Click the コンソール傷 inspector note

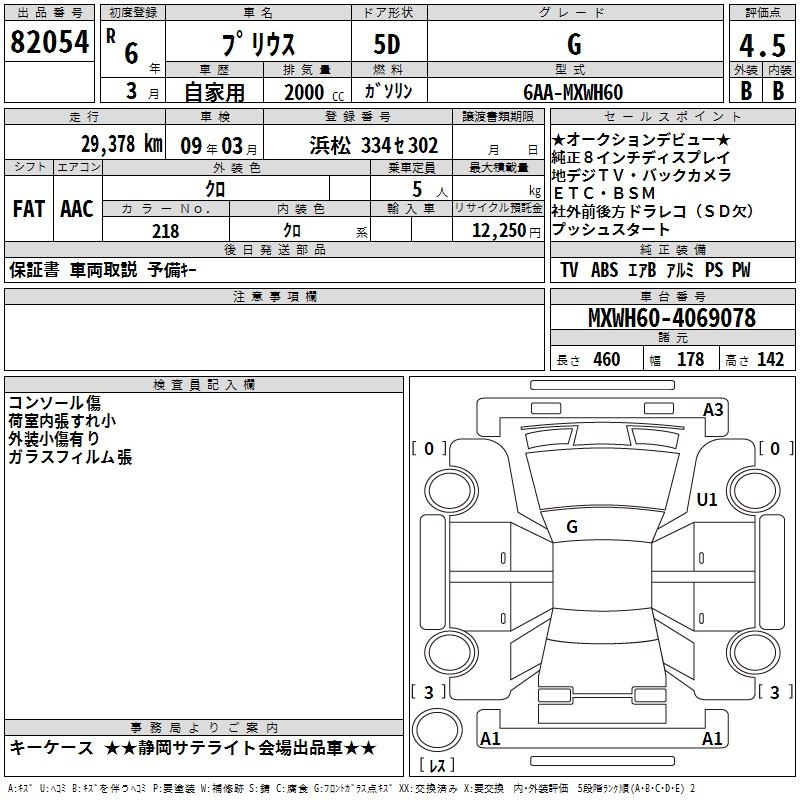pos(53,403)
